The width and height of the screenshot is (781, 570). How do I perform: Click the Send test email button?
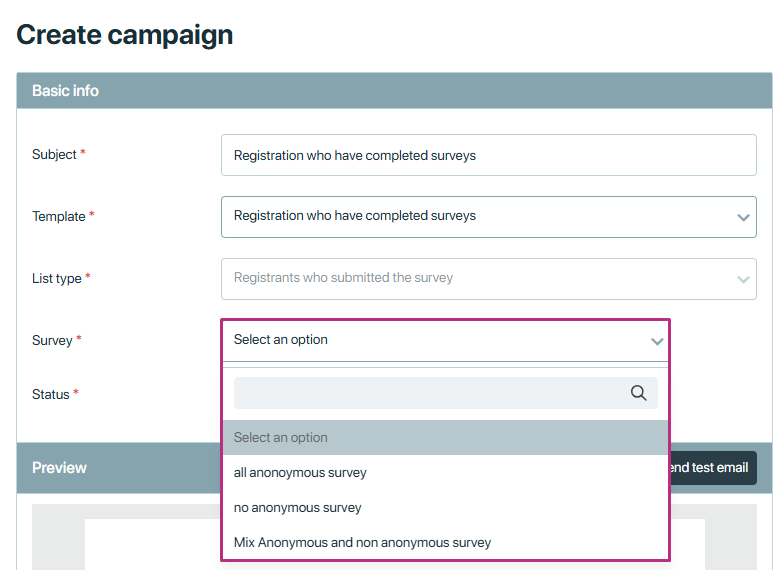click(x=713, y=468)
